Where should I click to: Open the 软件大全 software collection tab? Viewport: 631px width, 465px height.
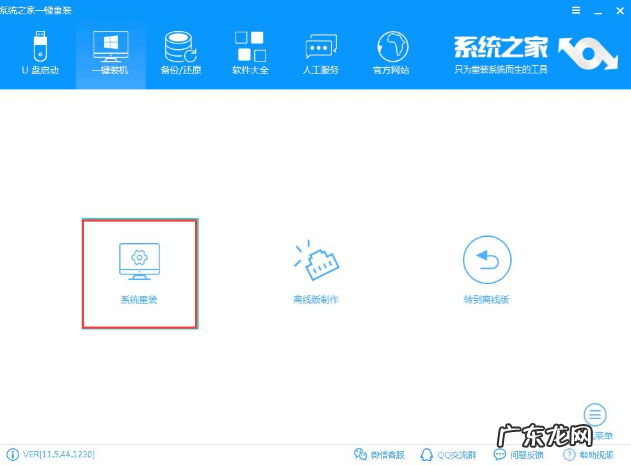pyautogui.click(x=250, y=53)
